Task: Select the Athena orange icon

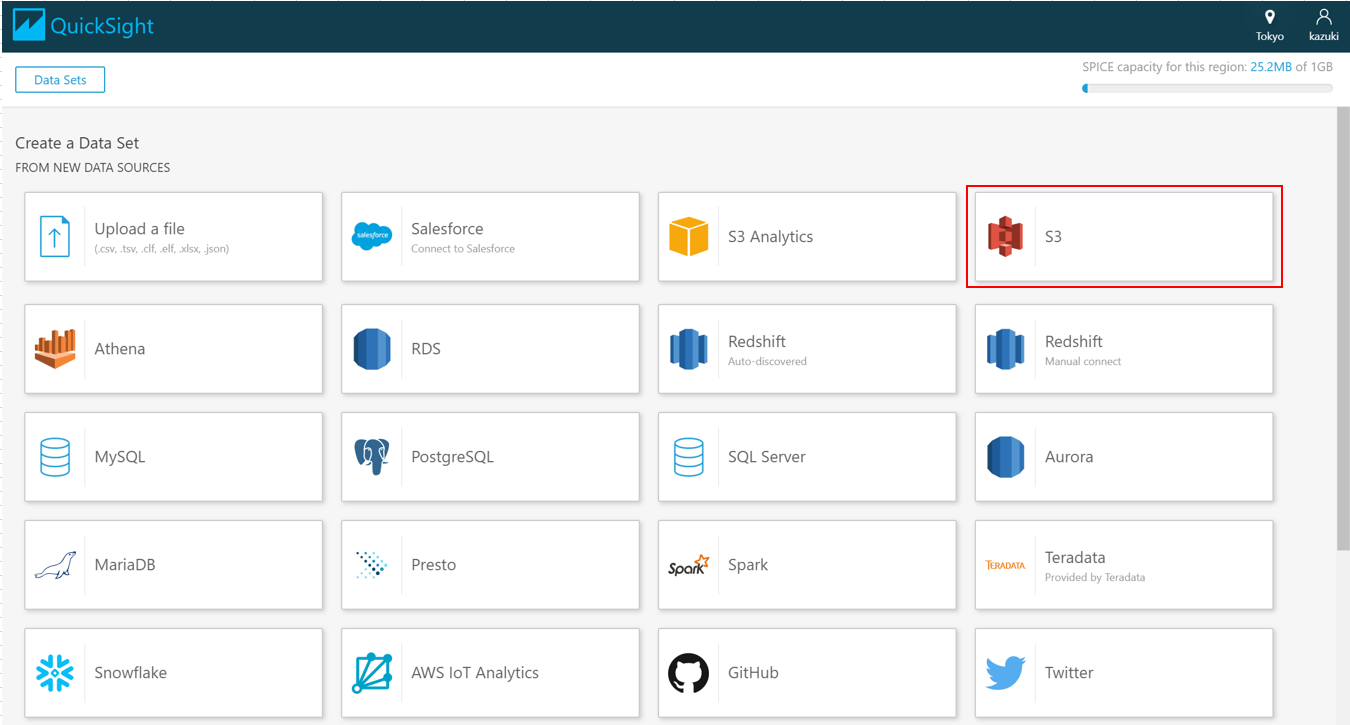Action: (x=55, y=349)
